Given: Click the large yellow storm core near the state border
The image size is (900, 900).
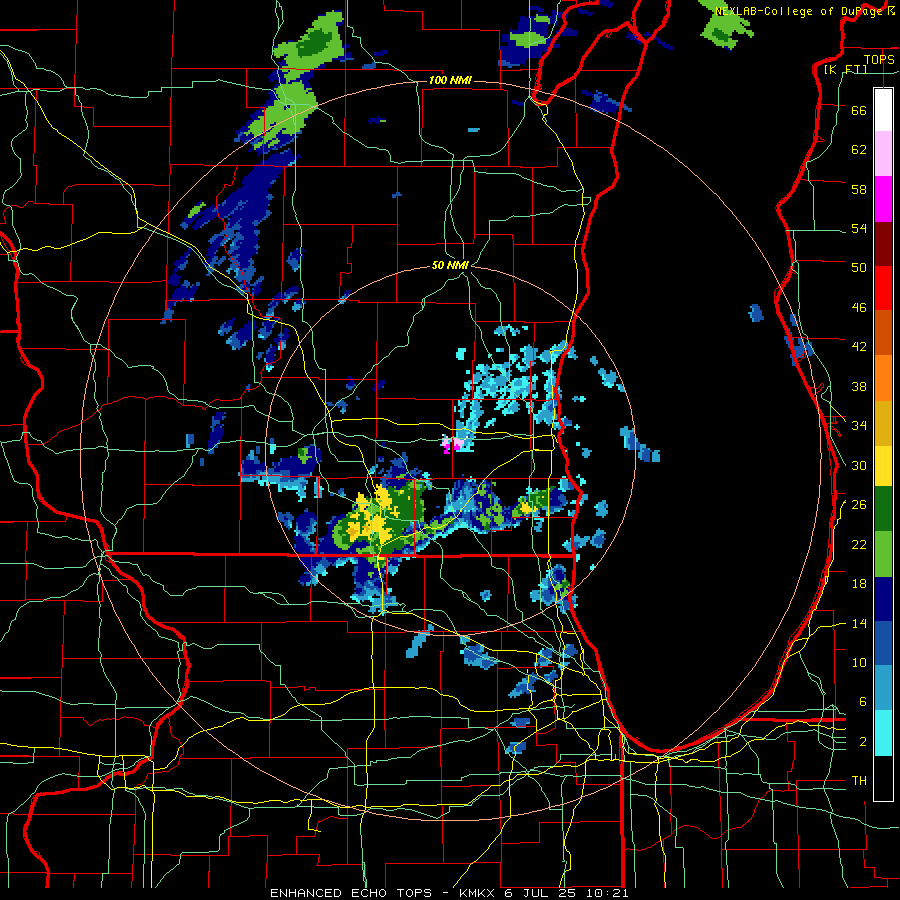Looking at the screenshot, I should [x=376, y=517].
